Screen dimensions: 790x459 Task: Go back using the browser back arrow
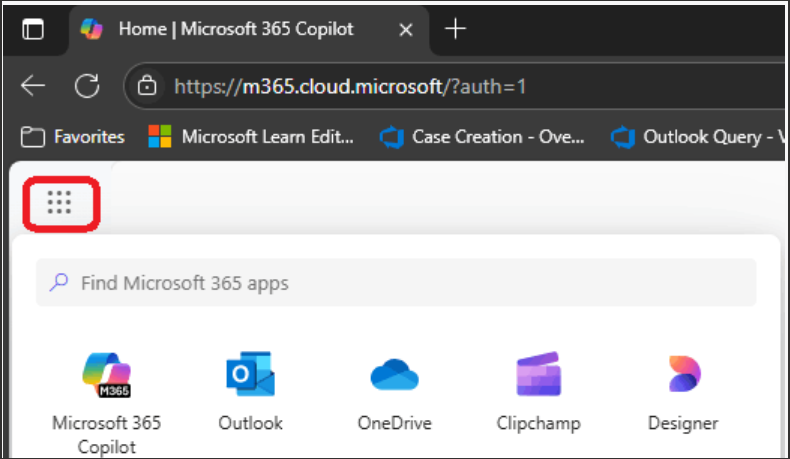33,86
